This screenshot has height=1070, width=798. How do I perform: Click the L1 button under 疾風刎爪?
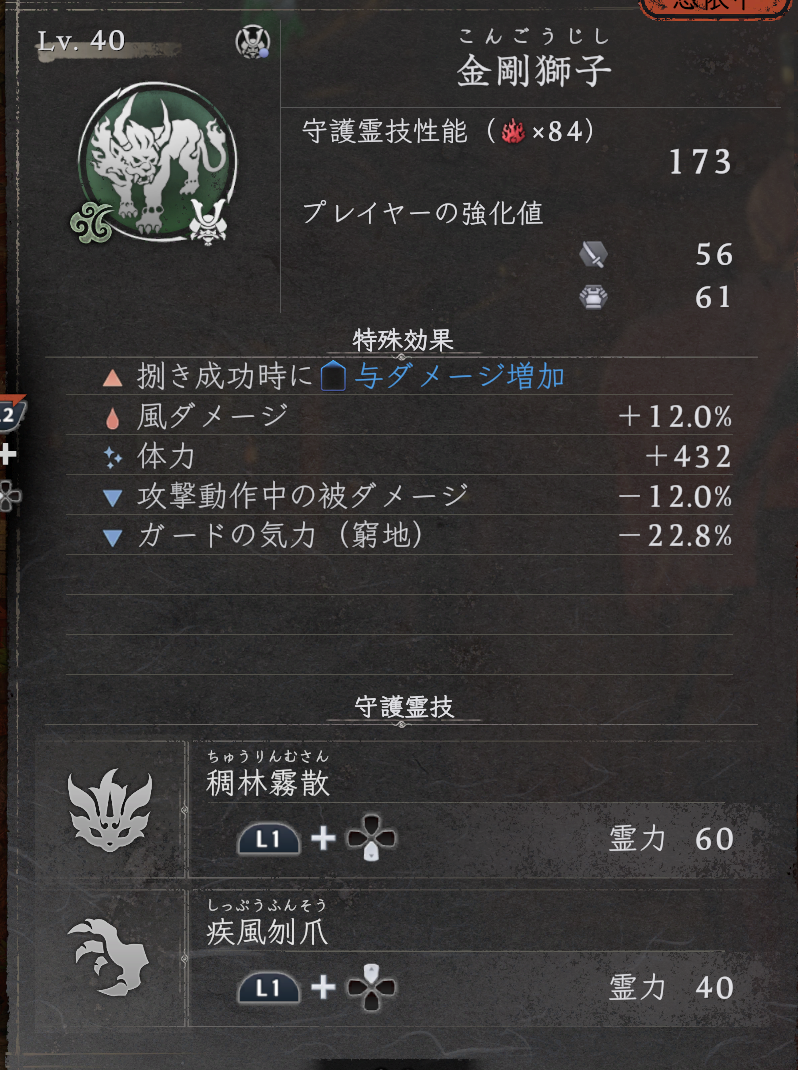pyautogui.click(x=268, y=987)
